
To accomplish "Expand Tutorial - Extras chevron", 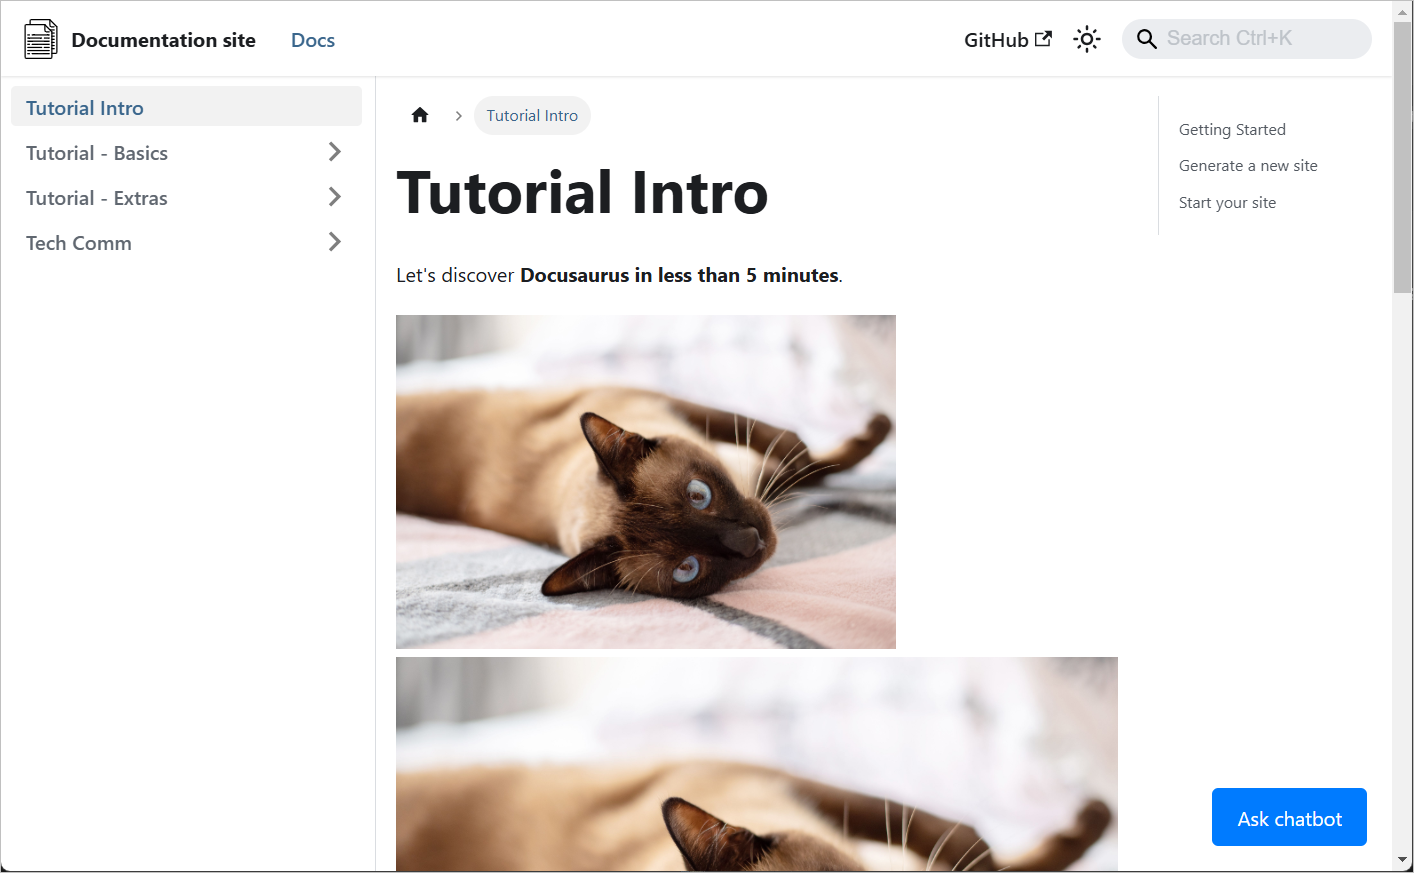I will tap(335, 197).
